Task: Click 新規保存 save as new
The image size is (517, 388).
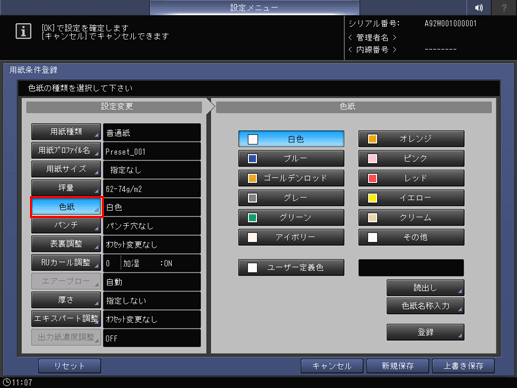Action: (x=397, y=366)
